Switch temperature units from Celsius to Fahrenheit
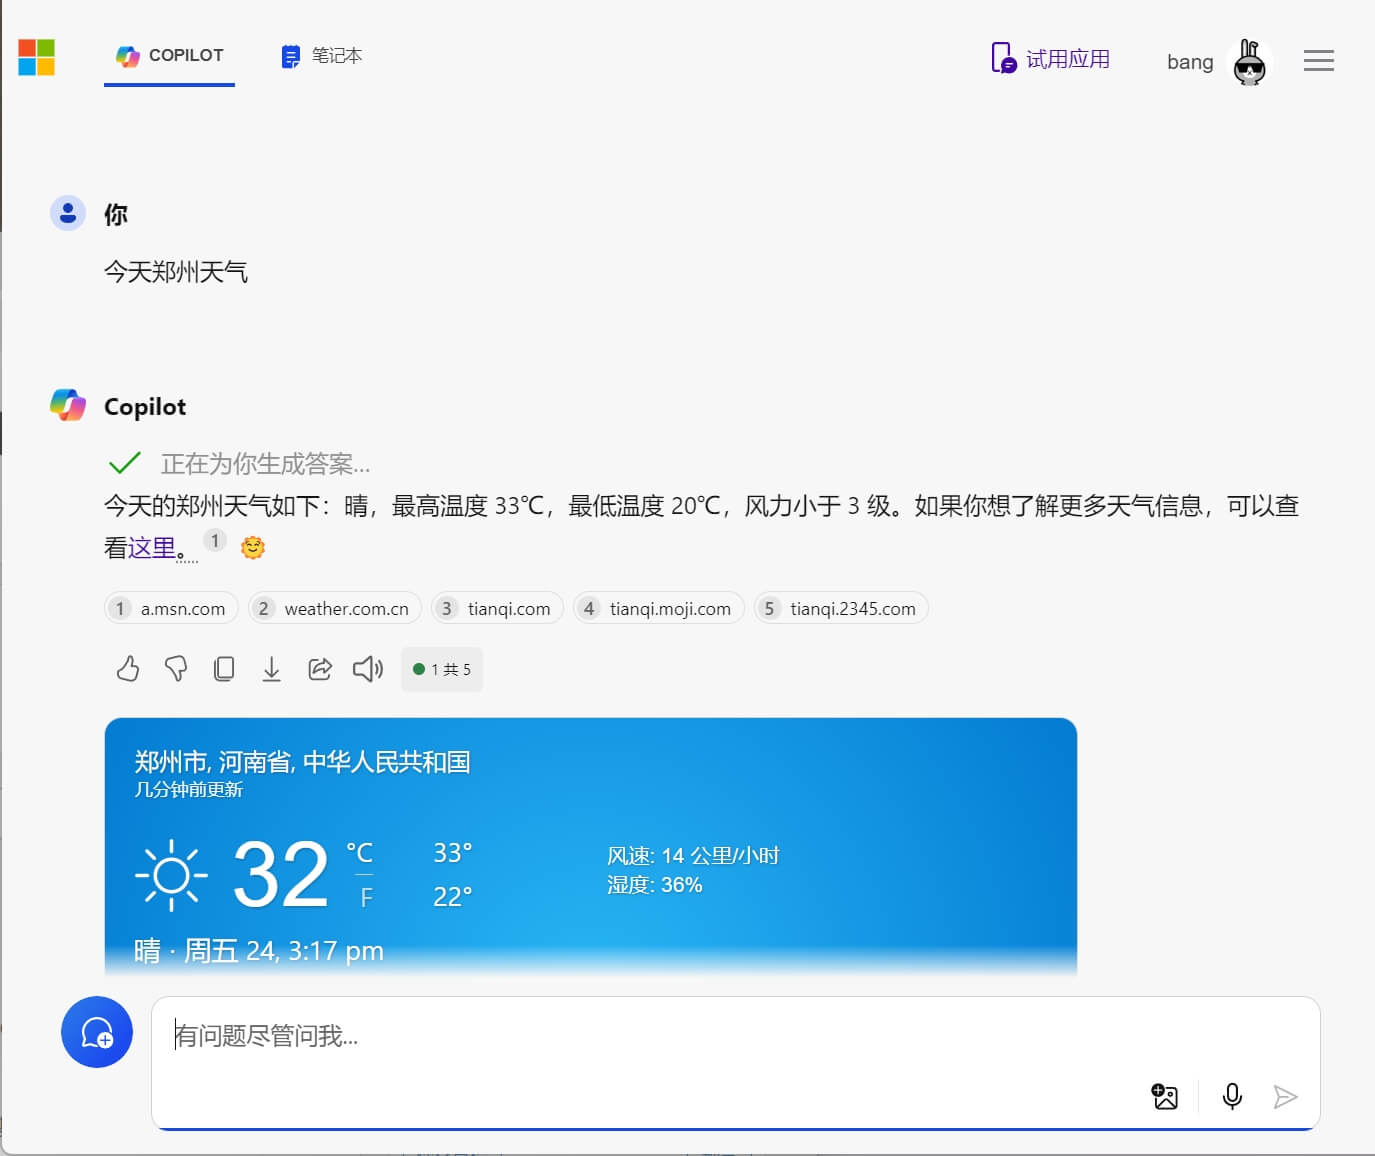Image resolution: width=1375 pixels, height=1156 pixels. pyautogui.click(x=366, y=897)
